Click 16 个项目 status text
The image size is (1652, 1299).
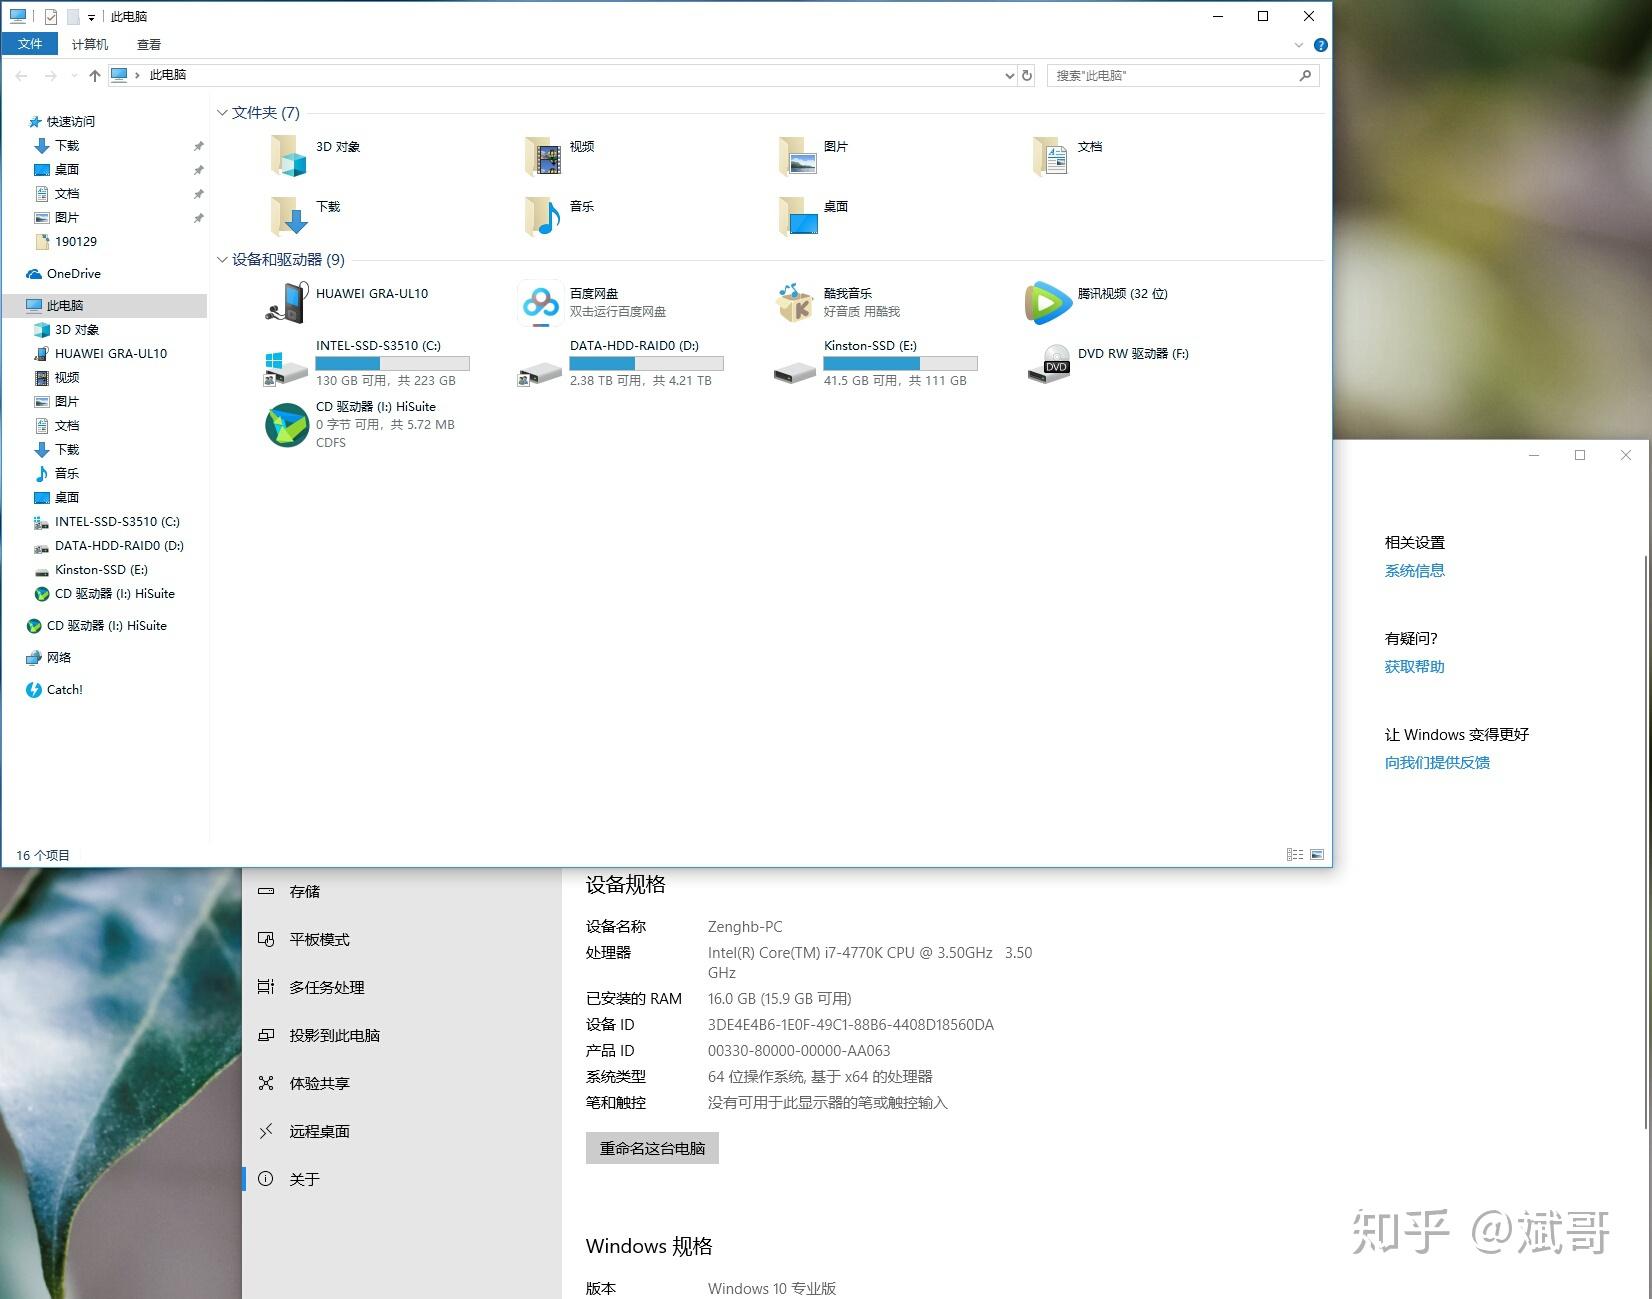click(x=43, y=855)
